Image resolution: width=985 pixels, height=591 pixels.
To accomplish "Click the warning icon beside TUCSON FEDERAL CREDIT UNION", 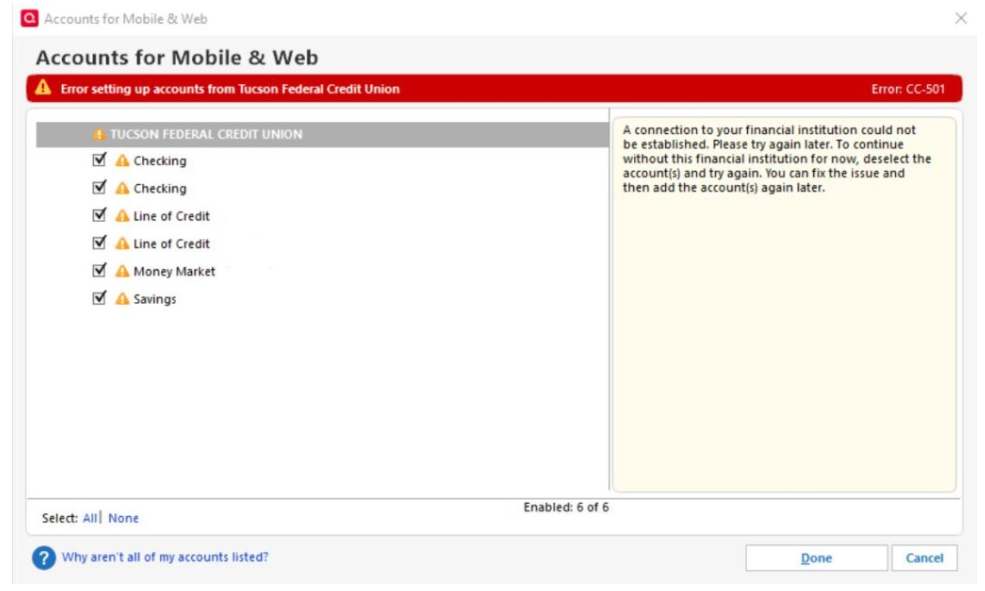I will 99,134.
